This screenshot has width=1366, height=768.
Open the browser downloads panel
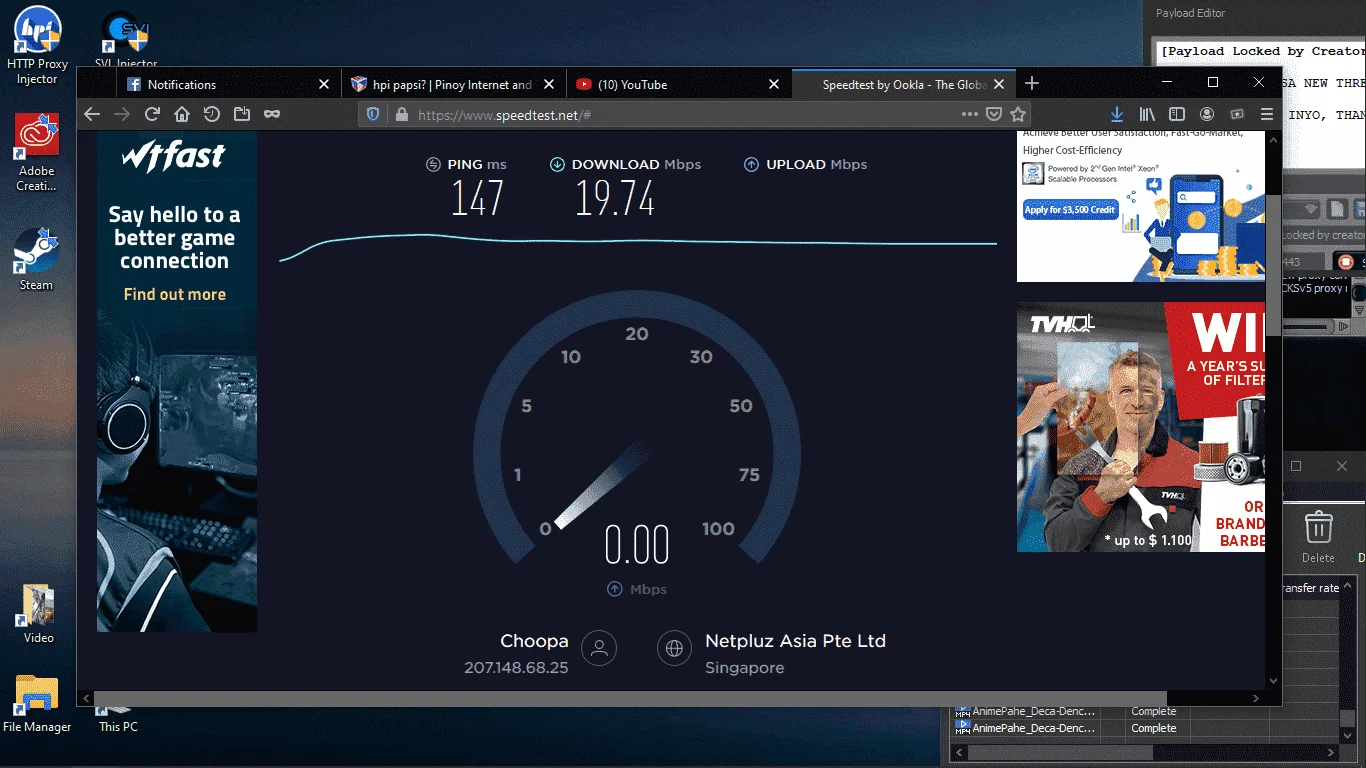(x=1117, y=115)
